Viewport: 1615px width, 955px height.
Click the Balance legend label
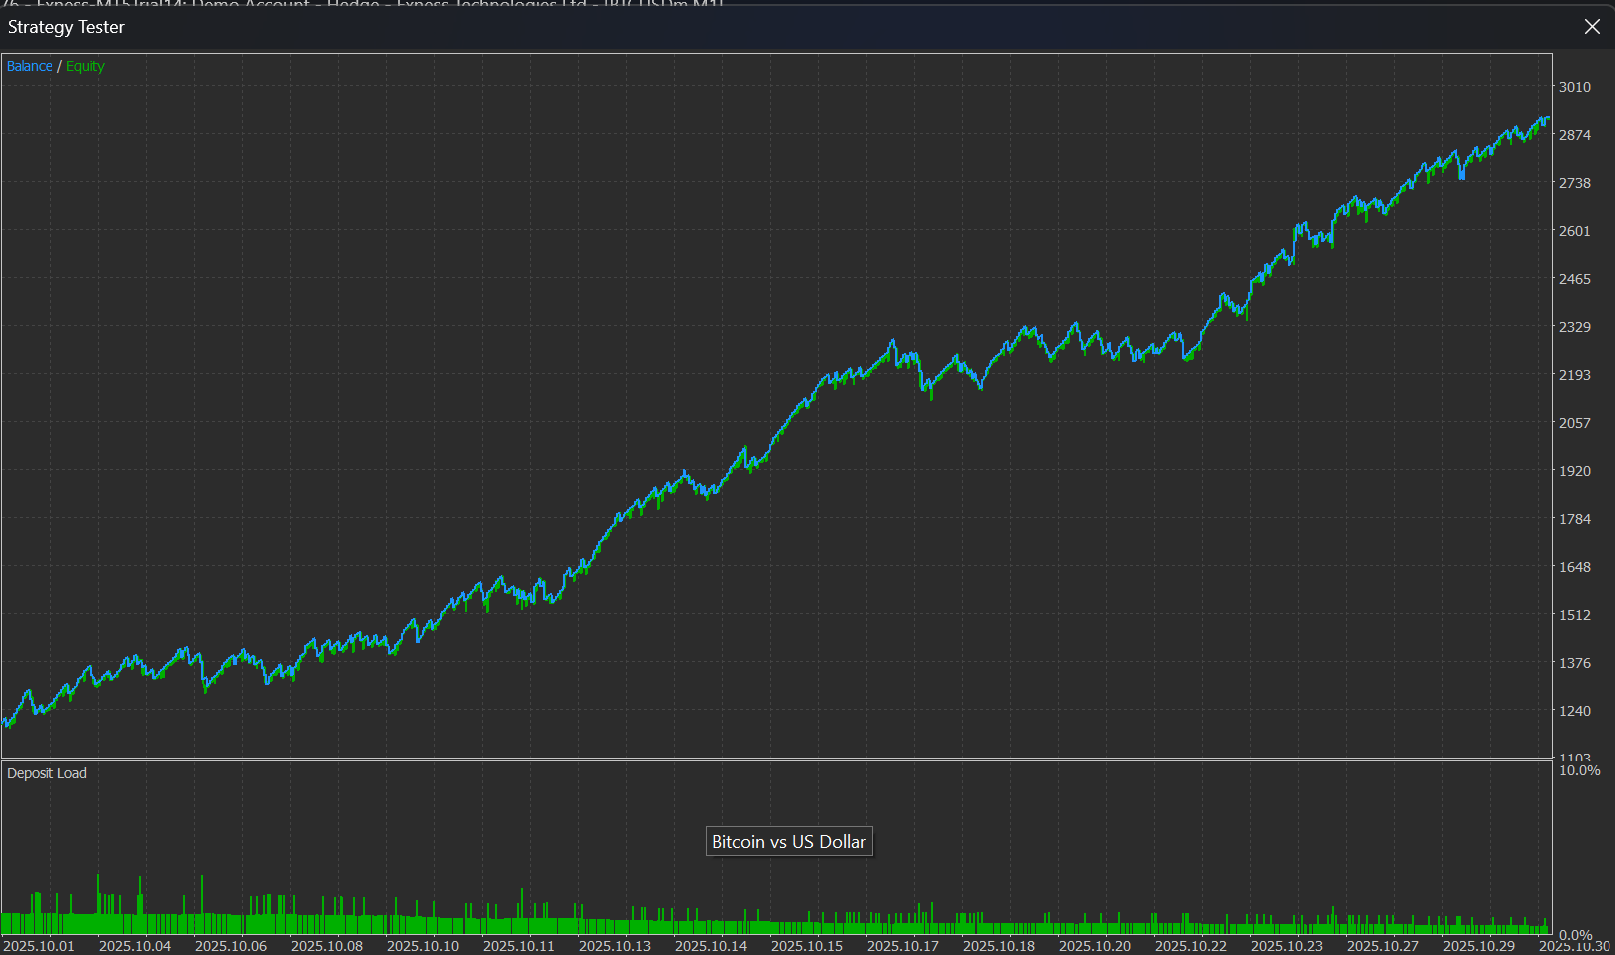[30, 66]
